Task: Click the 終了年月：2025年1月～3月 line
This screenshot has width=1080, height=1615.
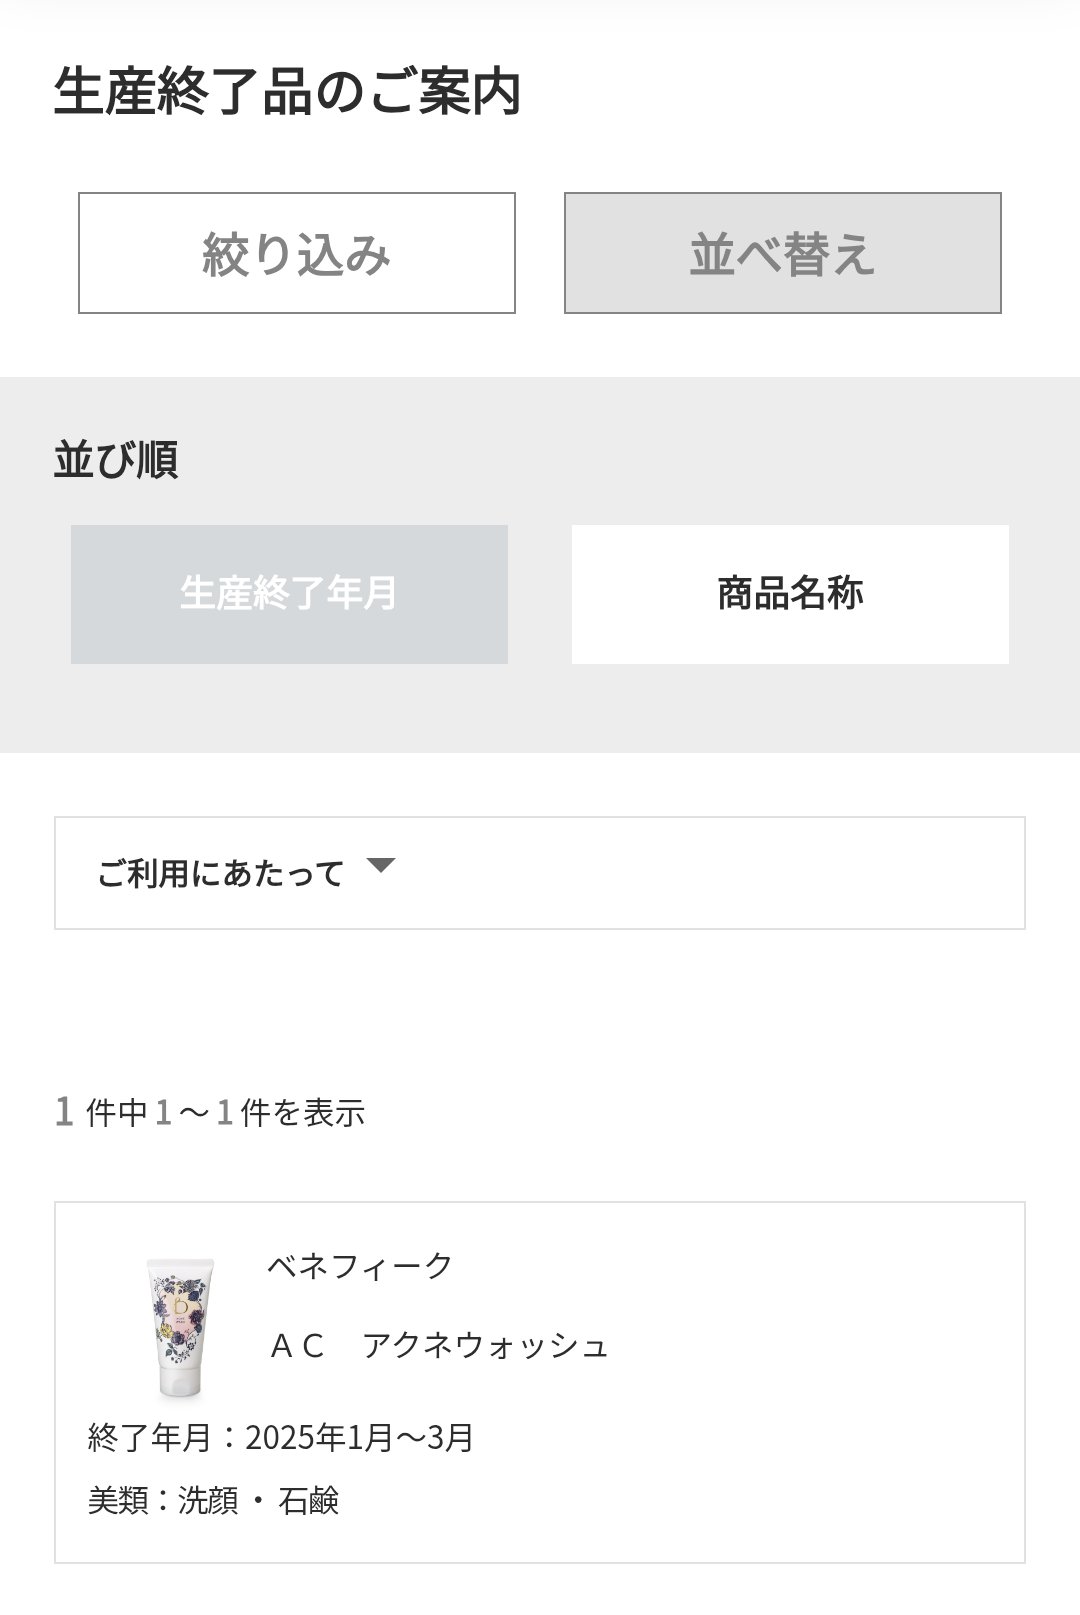Action: pos(281,1438)
